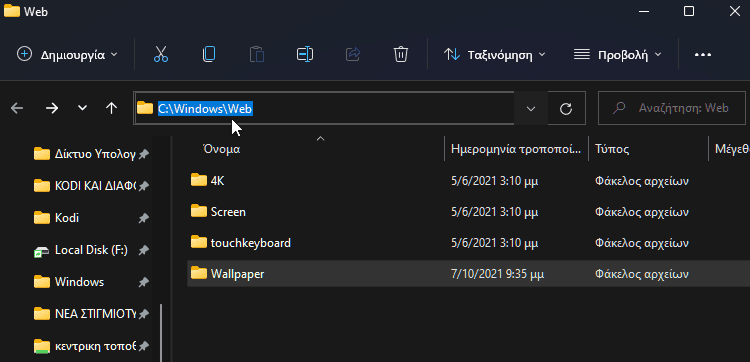Viewport: 750px width, 362px height.
Task: Click the pin icon beside Kodi
Action: pos(143,219)
